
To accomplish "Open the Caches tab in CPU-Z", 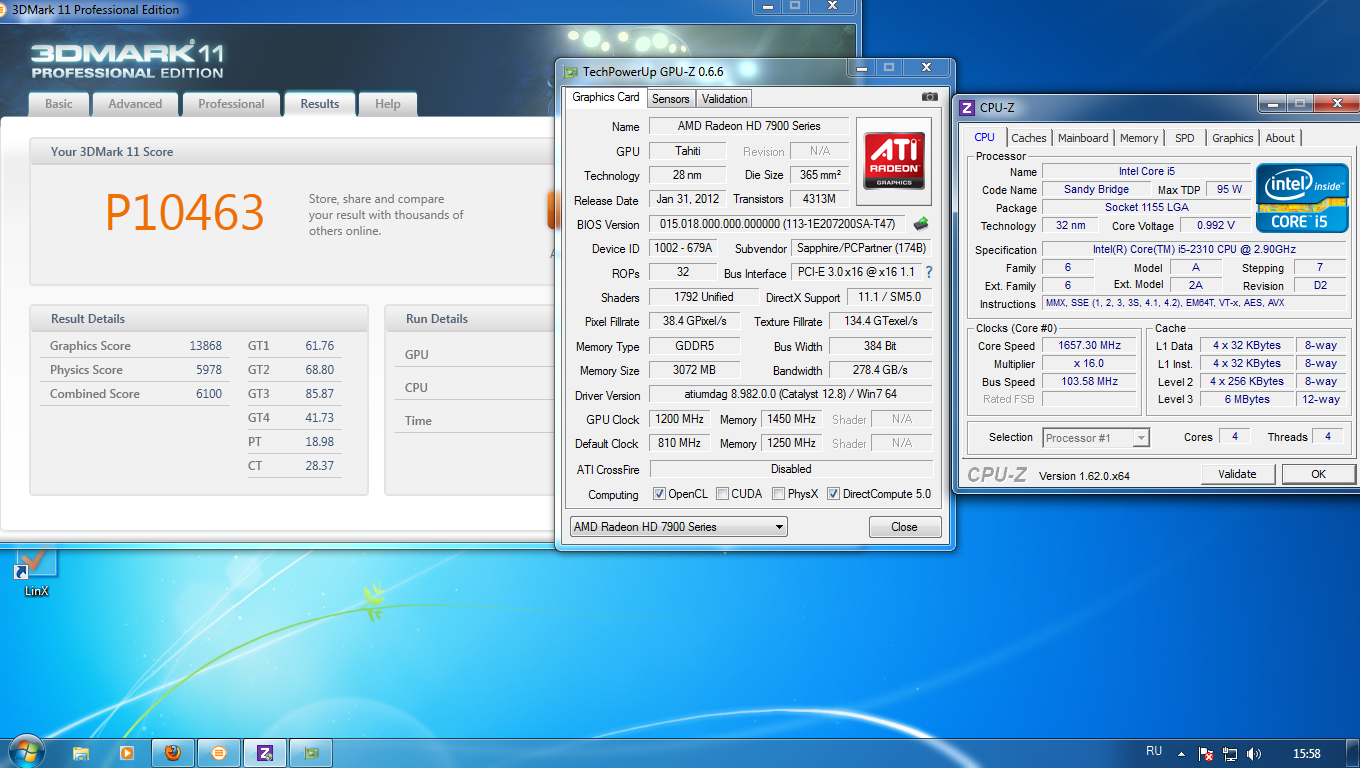I will [1028, 138].
